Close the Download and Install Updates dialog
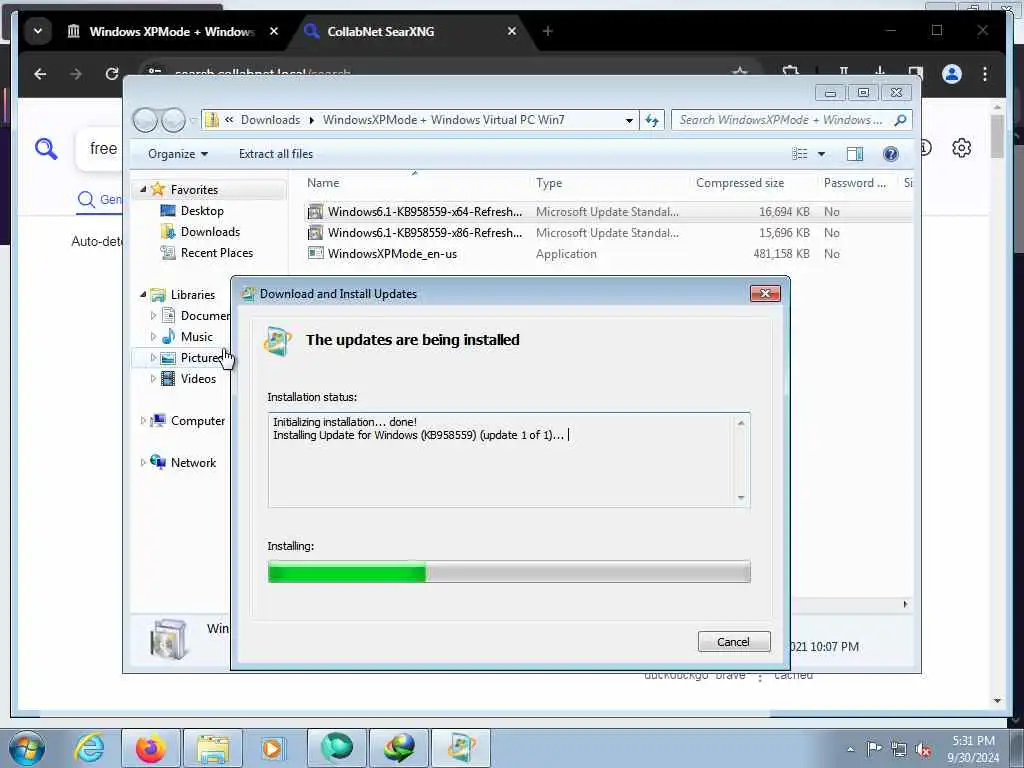The image size is (1024, 768). pos(765,294)
